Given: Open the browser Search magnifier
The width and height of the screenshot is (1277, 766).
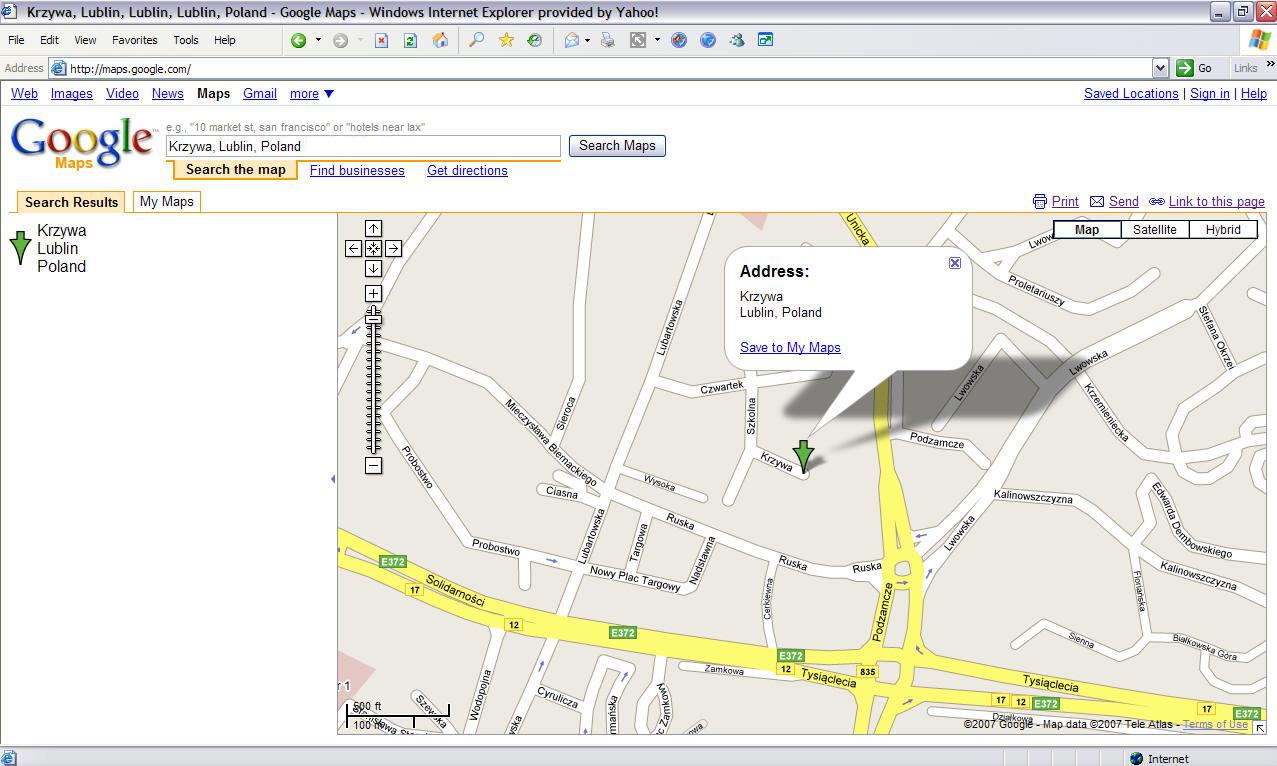Looking at the screenshot, I should coord(477,40).
